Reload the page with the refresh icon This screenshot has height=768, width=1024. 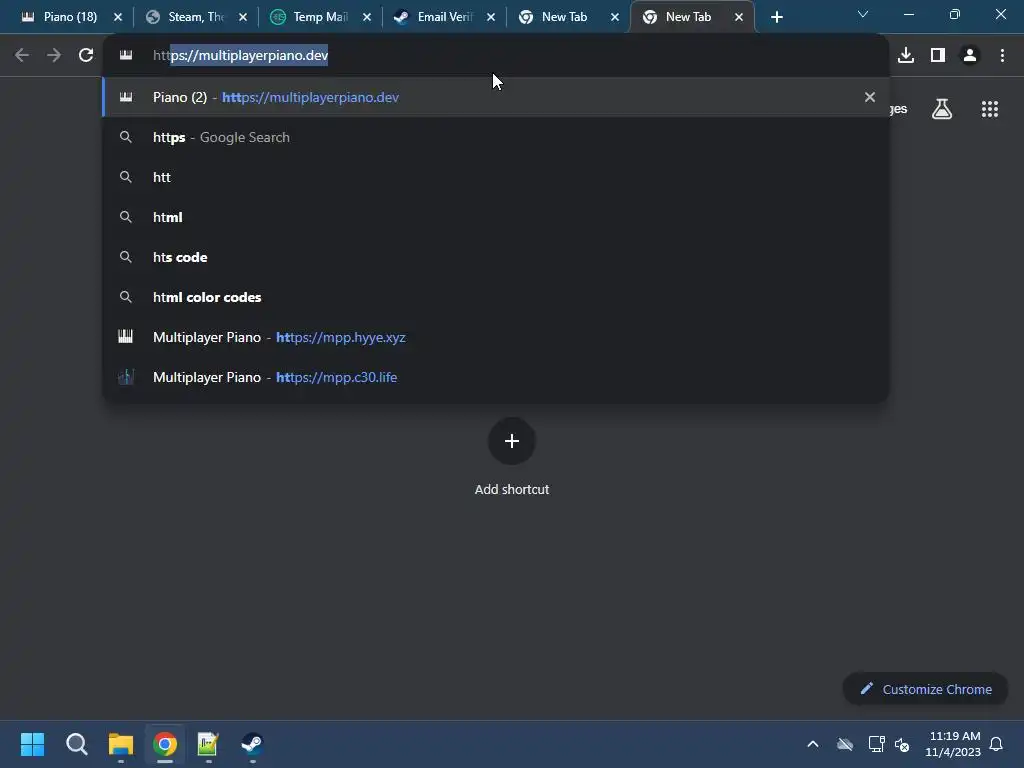[86, 56]
